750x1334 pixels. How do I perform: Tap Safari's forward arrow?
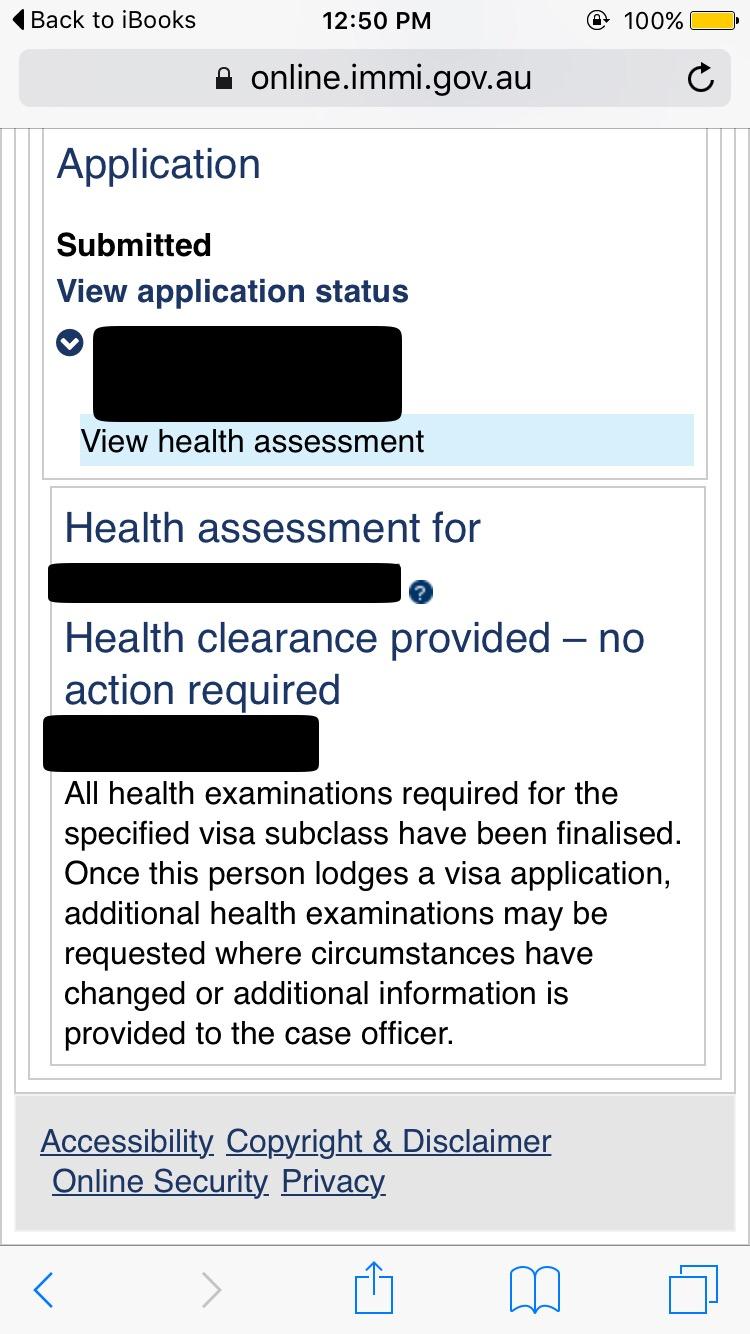tap(211, 1290)
